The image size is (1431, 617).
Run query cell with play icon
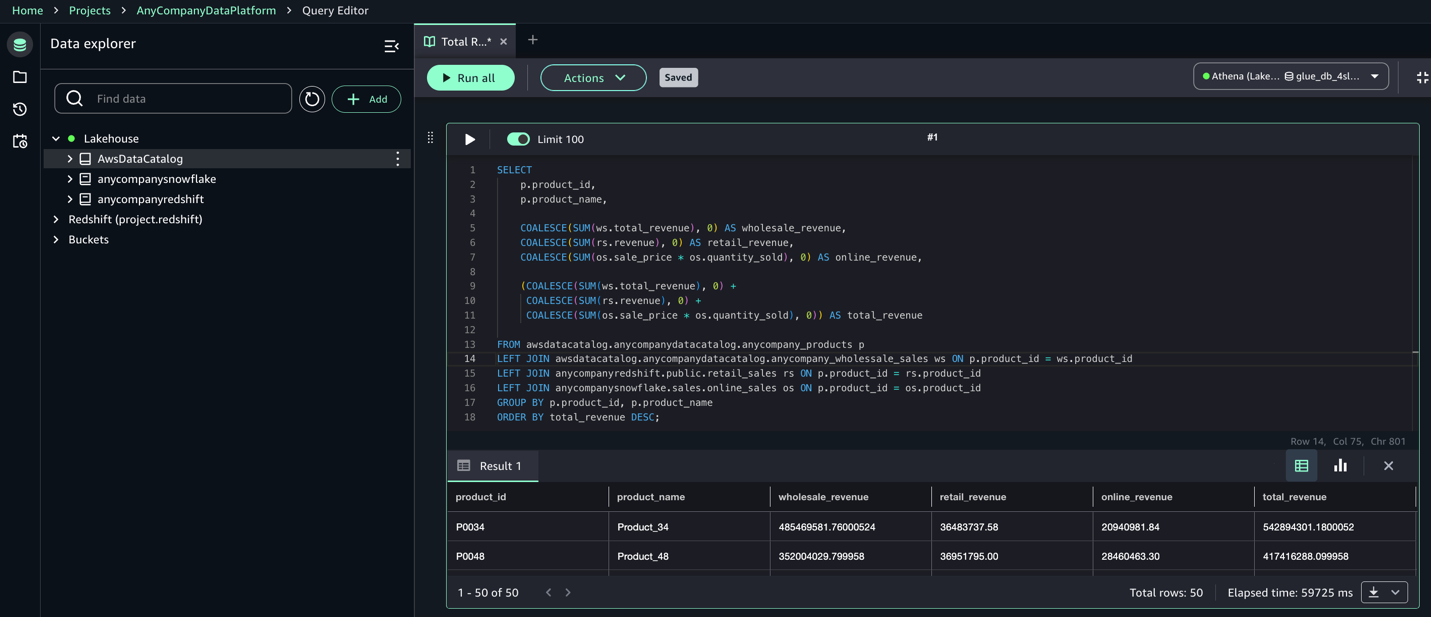point(470,140)
